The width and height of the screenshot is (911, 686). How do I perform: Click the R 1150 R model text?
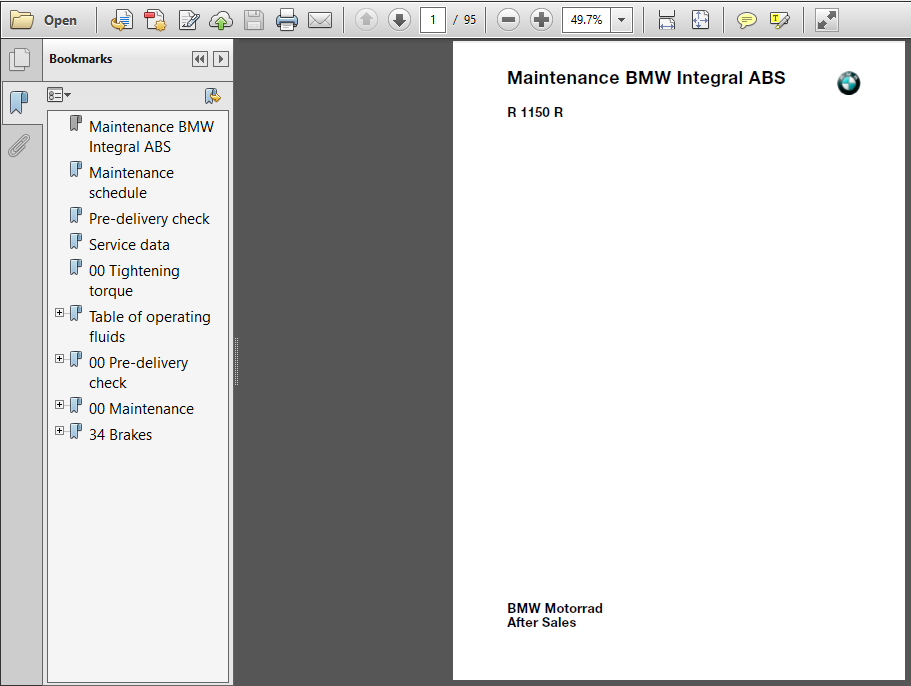tap(535, 112)
